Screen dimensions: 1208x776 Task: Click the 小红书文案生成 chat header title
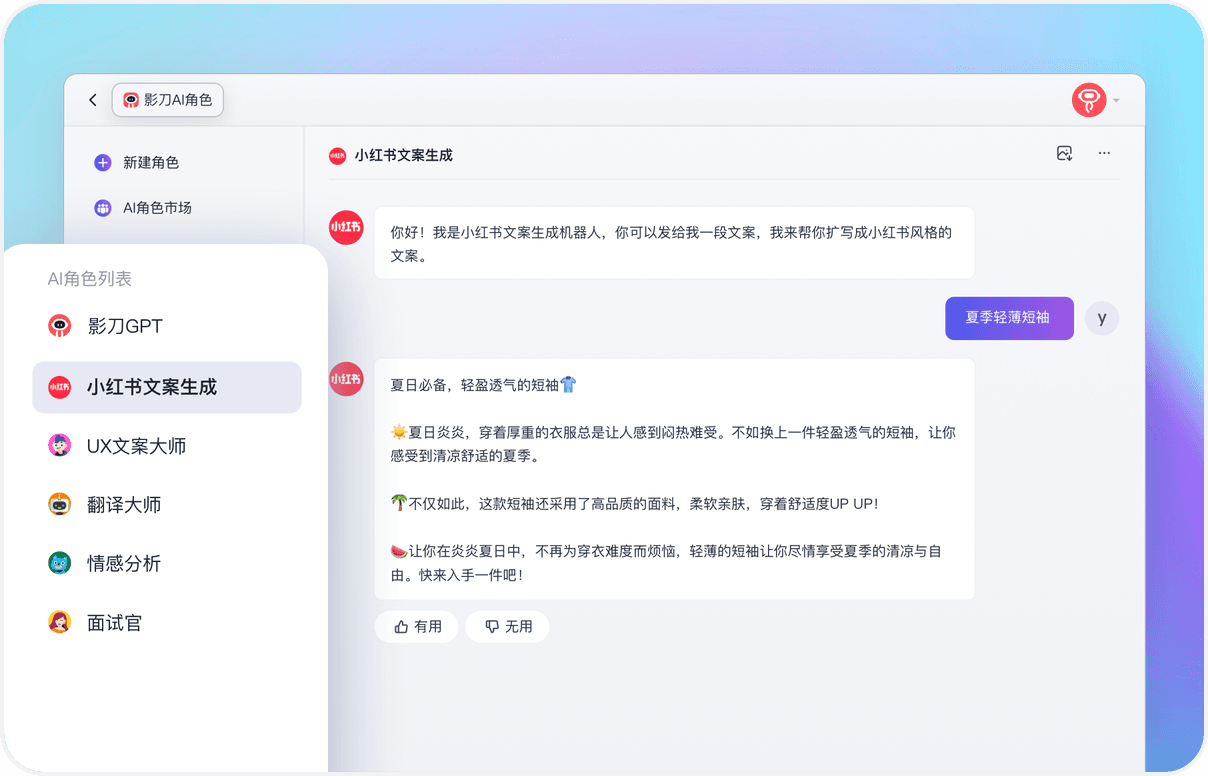(403, 155)
